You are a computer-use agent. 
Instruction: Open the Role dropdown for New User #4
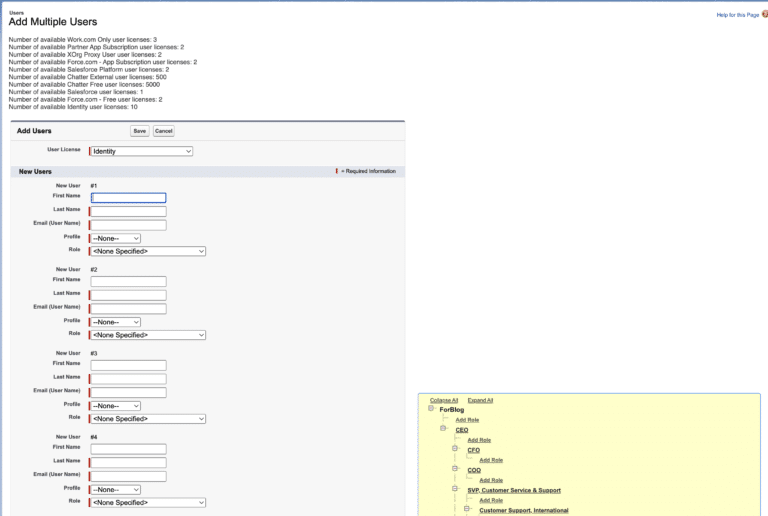tap(148, 502)
